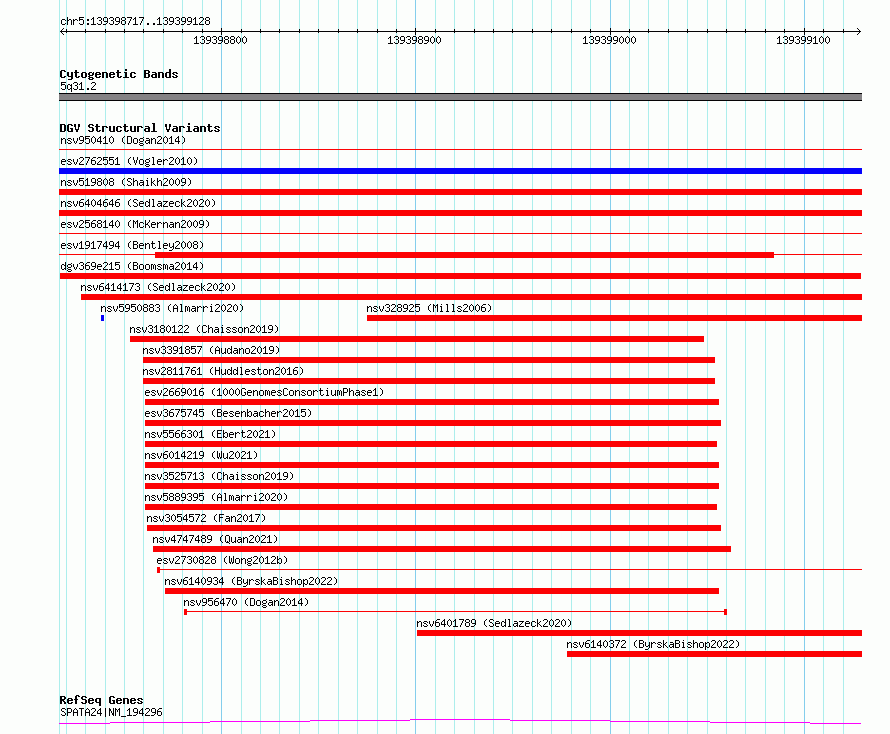Viewport: 890px width, 734px height.
Task: Click nsv6140372 (ByrskaBishop2022) label
Action: click(653, 644)
